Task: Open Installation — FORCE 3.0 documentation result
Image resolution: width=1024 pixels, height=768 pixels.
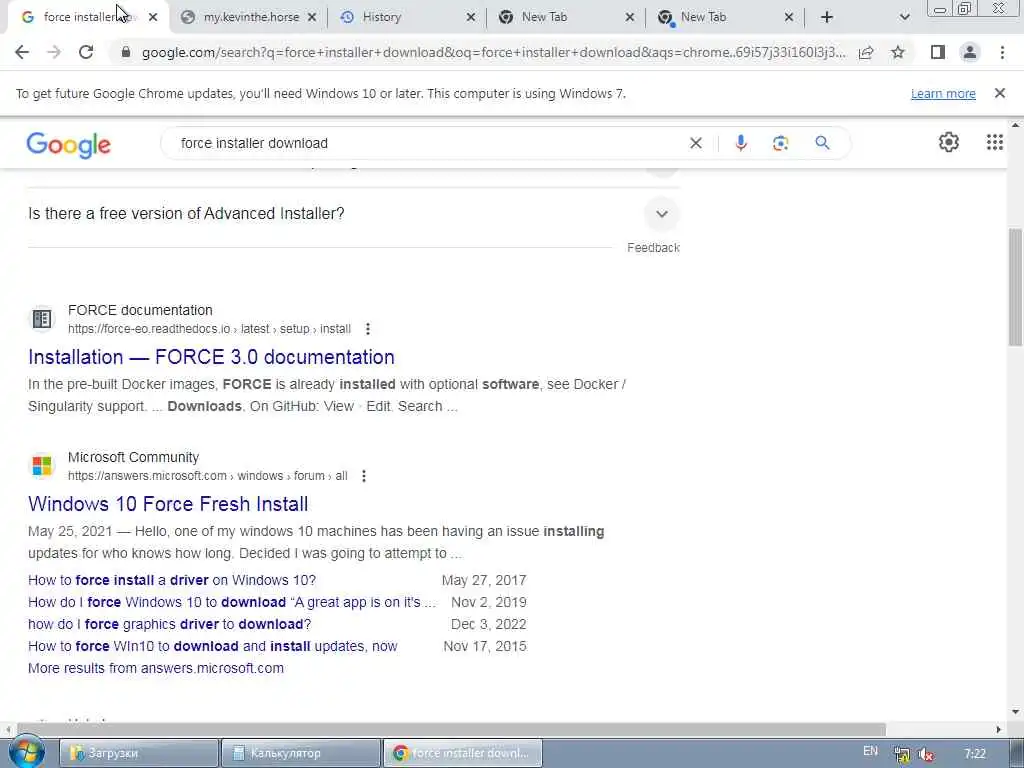Action: pos(212,357)
